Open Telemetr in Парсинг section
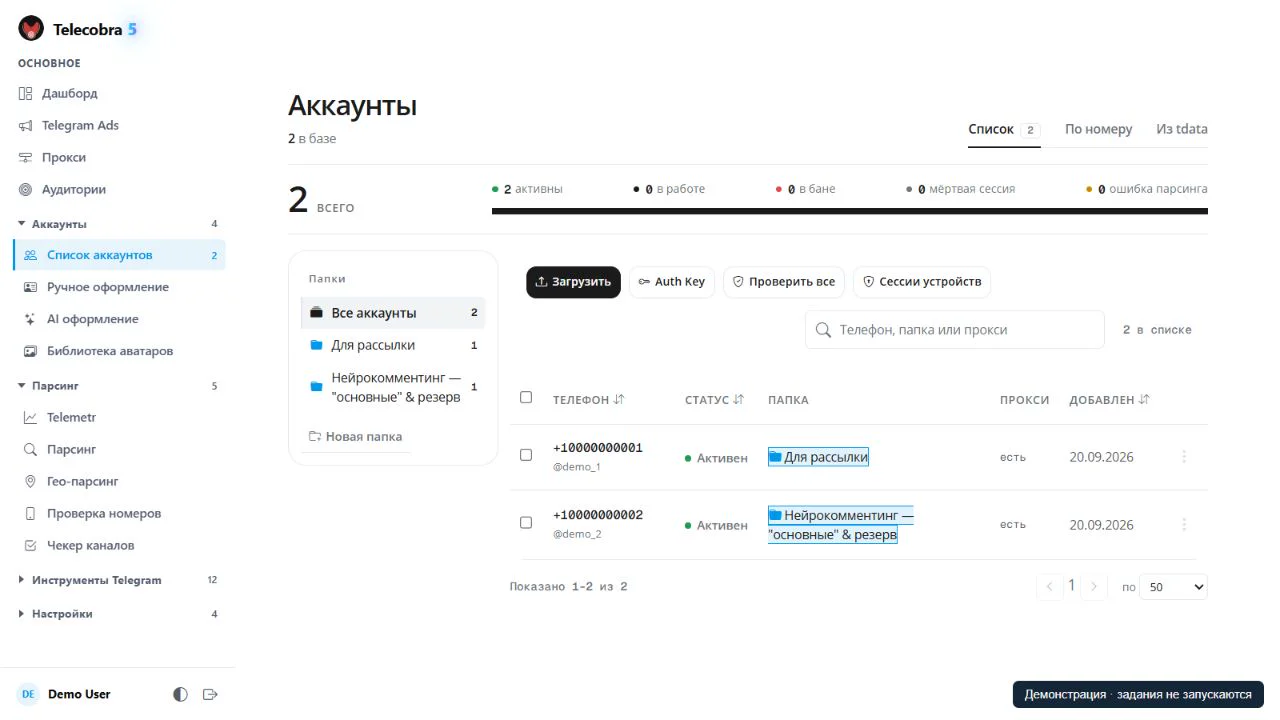 pos(118,417)
